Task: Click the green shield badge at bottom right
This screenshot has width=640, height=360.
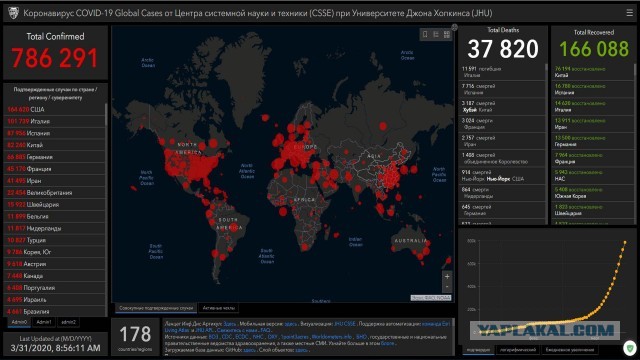Action: pyautogui.click(x=630, y=349)
